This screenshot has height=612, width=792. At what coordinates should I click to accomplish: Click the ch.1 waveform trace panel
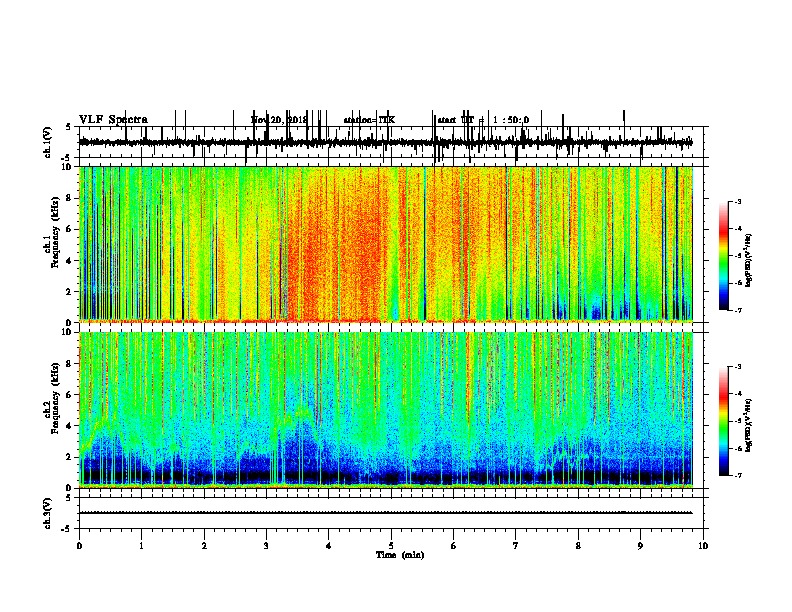point(390,142)
